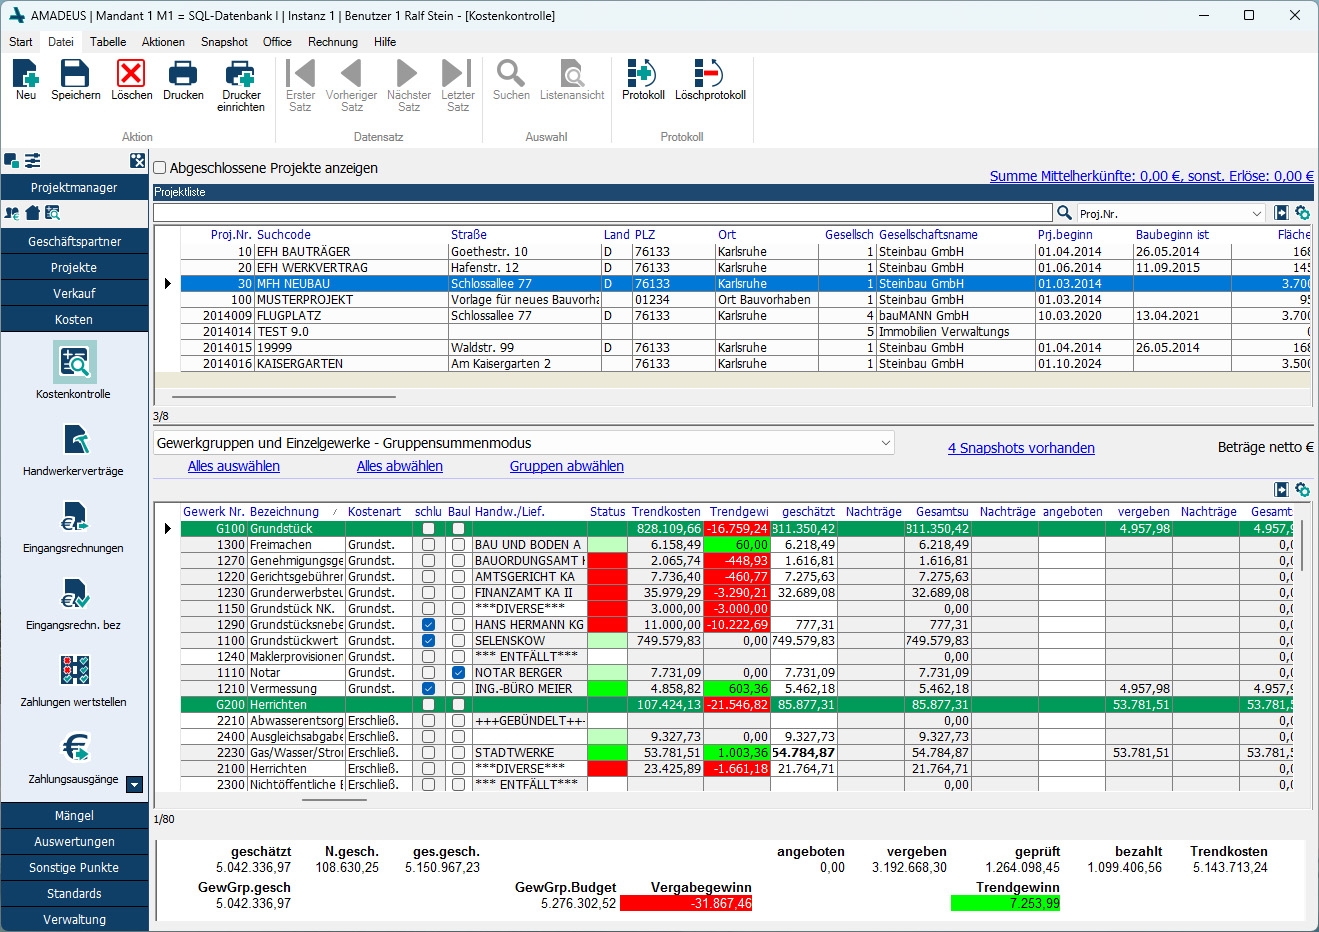This screenshot has width=1319, height=932.
Task: Click the Löschprotokoll icon
Action: pyautogui.click(x=709, y=74)
